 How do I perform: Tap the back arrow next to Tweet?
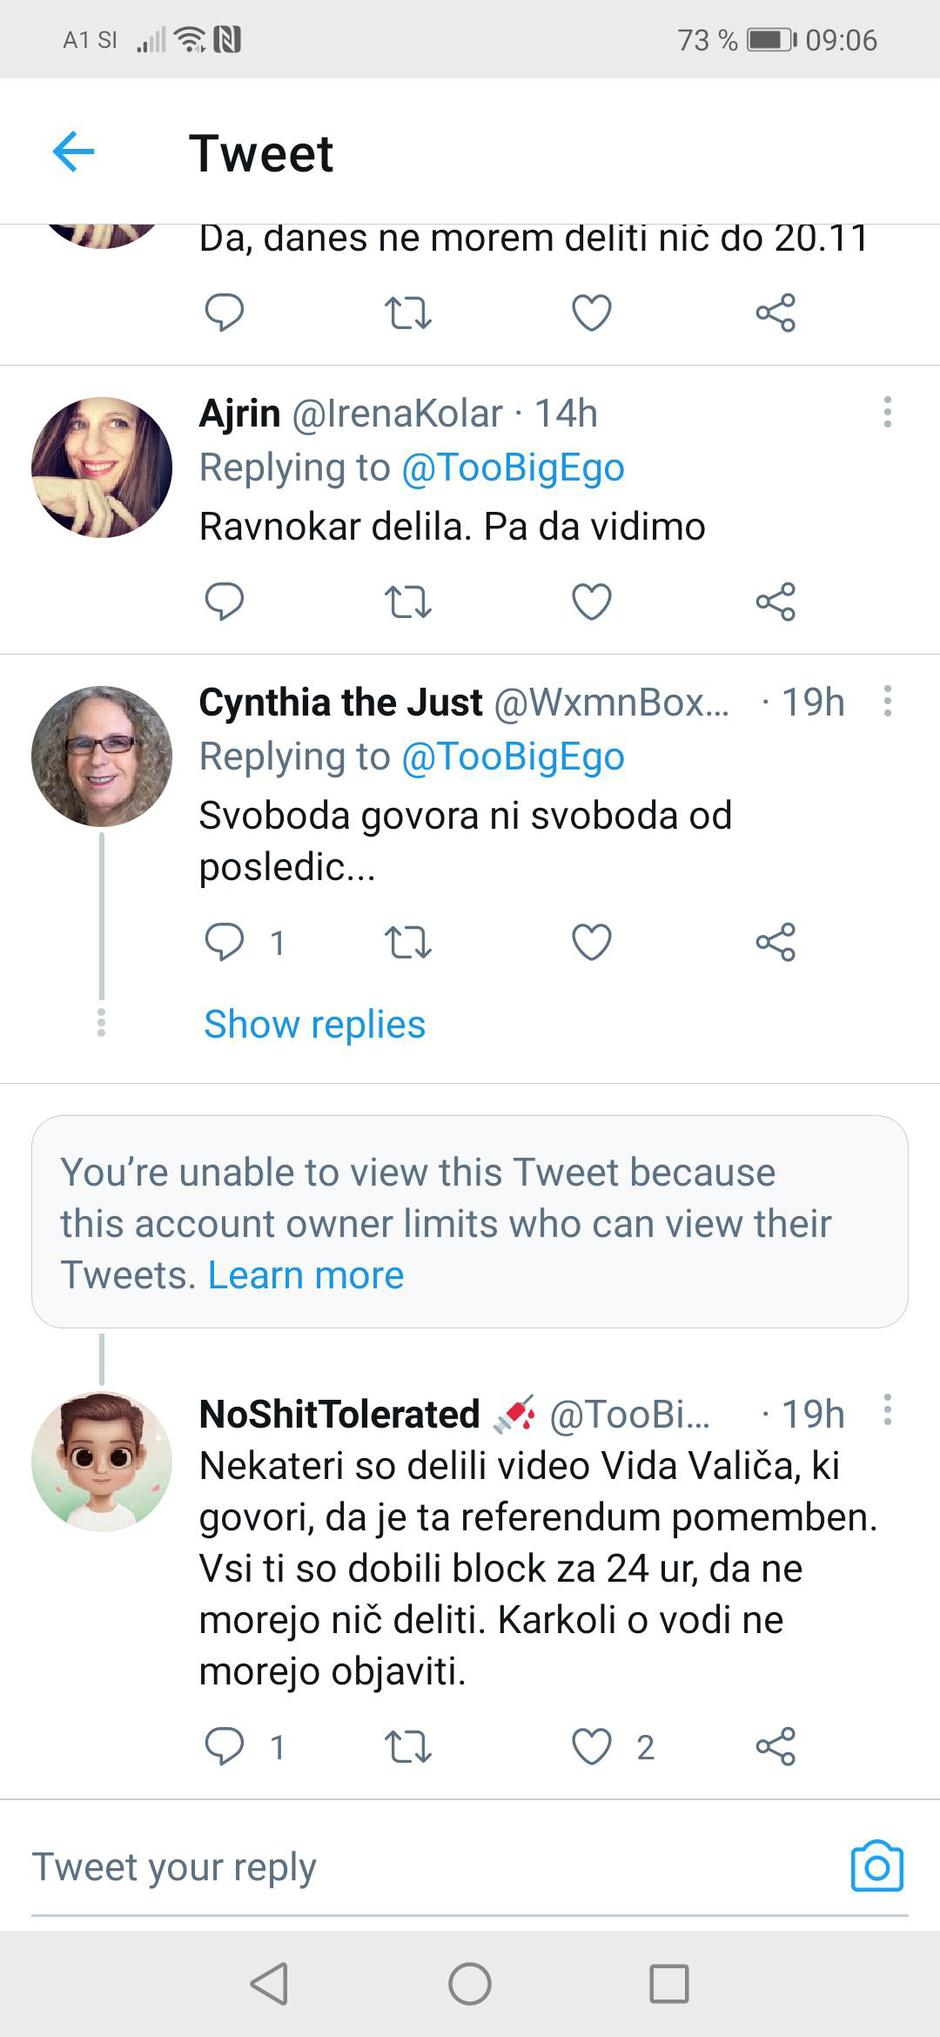pos(73,152)
